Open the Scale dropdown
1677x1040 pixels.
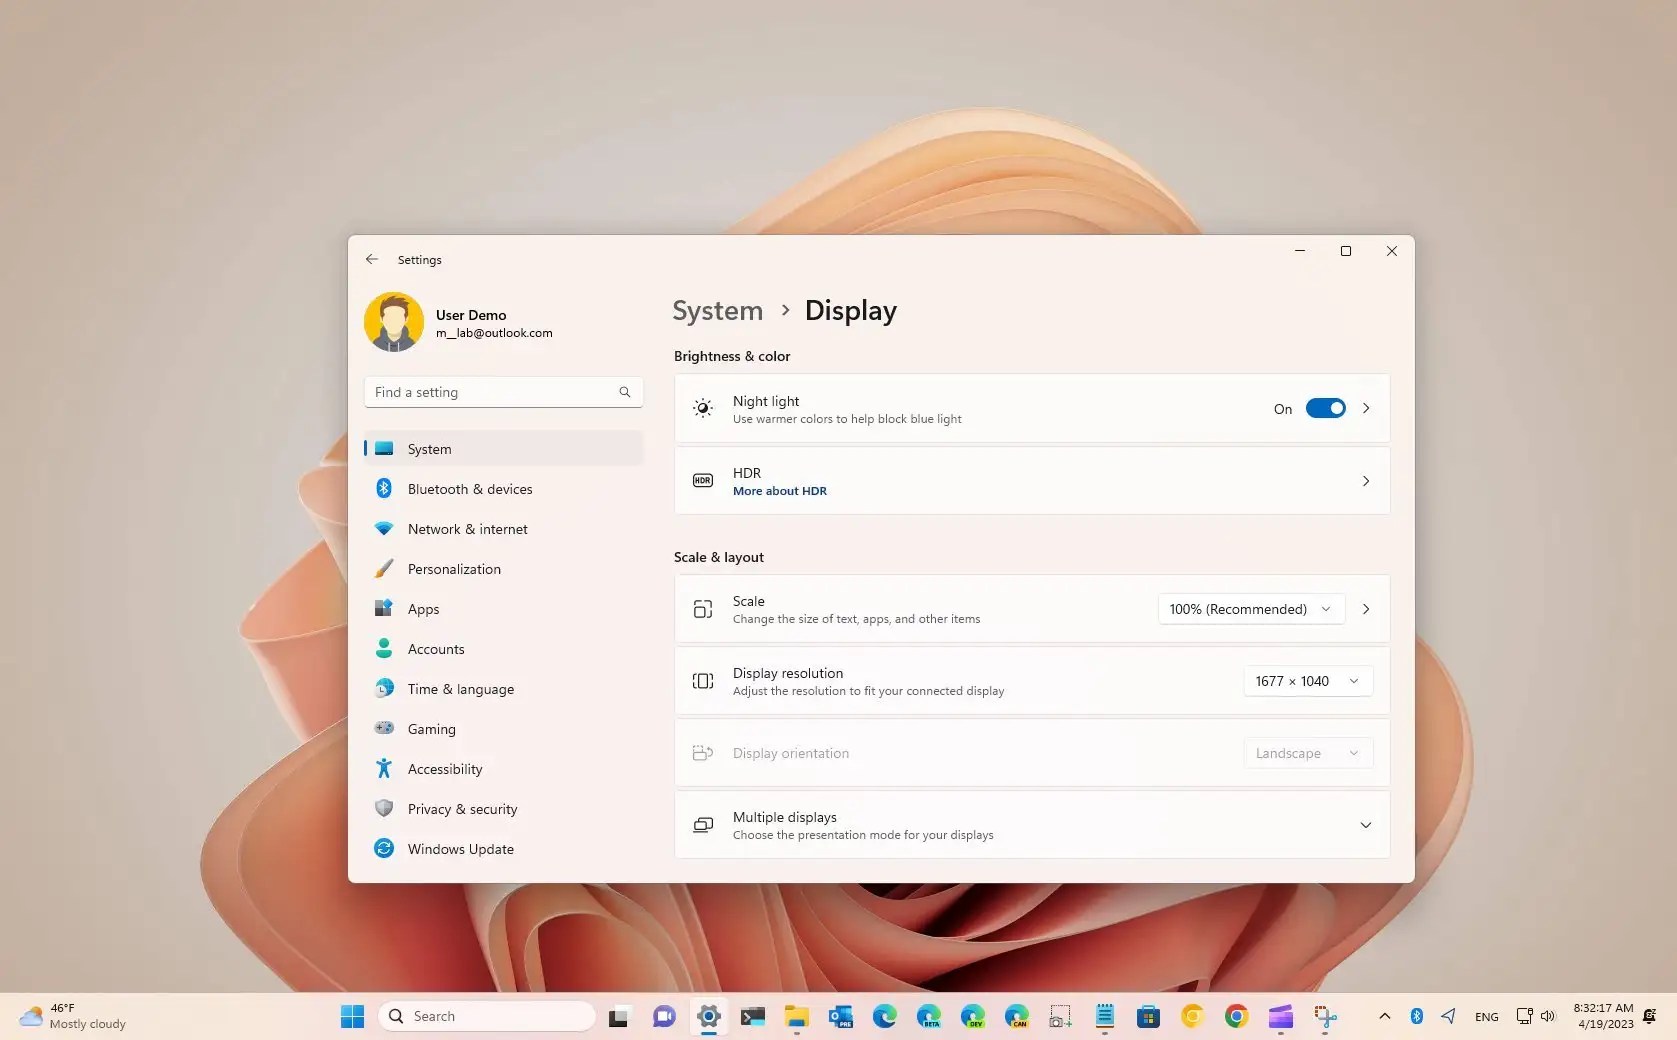click(x=1249, y=609)
